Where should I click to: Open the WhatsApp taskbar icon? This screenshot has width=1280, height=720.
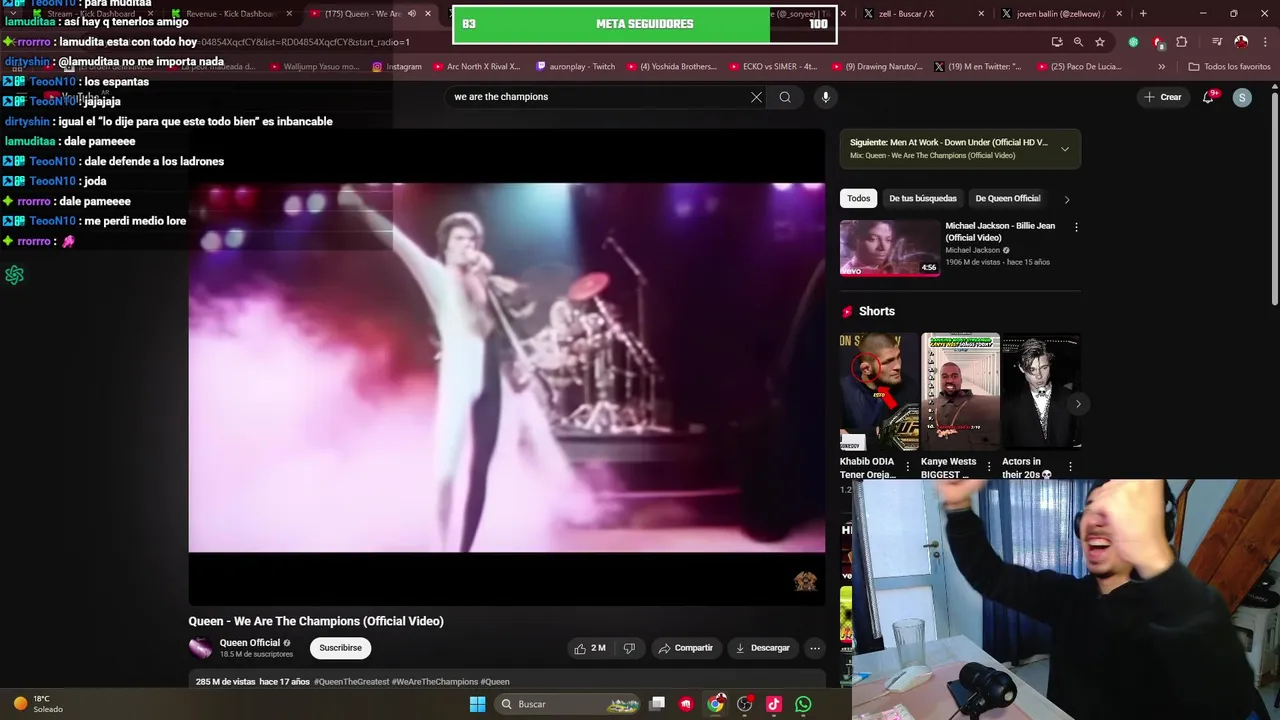coord(803,704)
